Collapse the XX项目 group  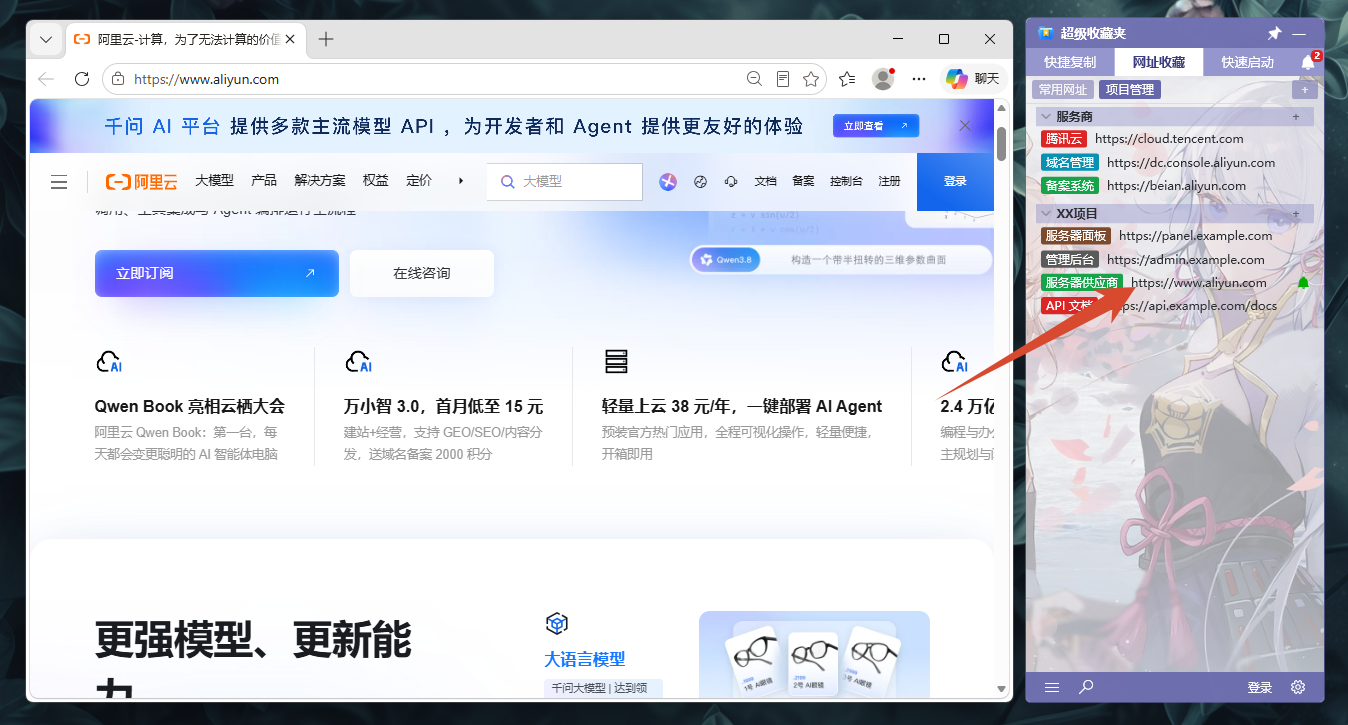[x=1046, y=214]
